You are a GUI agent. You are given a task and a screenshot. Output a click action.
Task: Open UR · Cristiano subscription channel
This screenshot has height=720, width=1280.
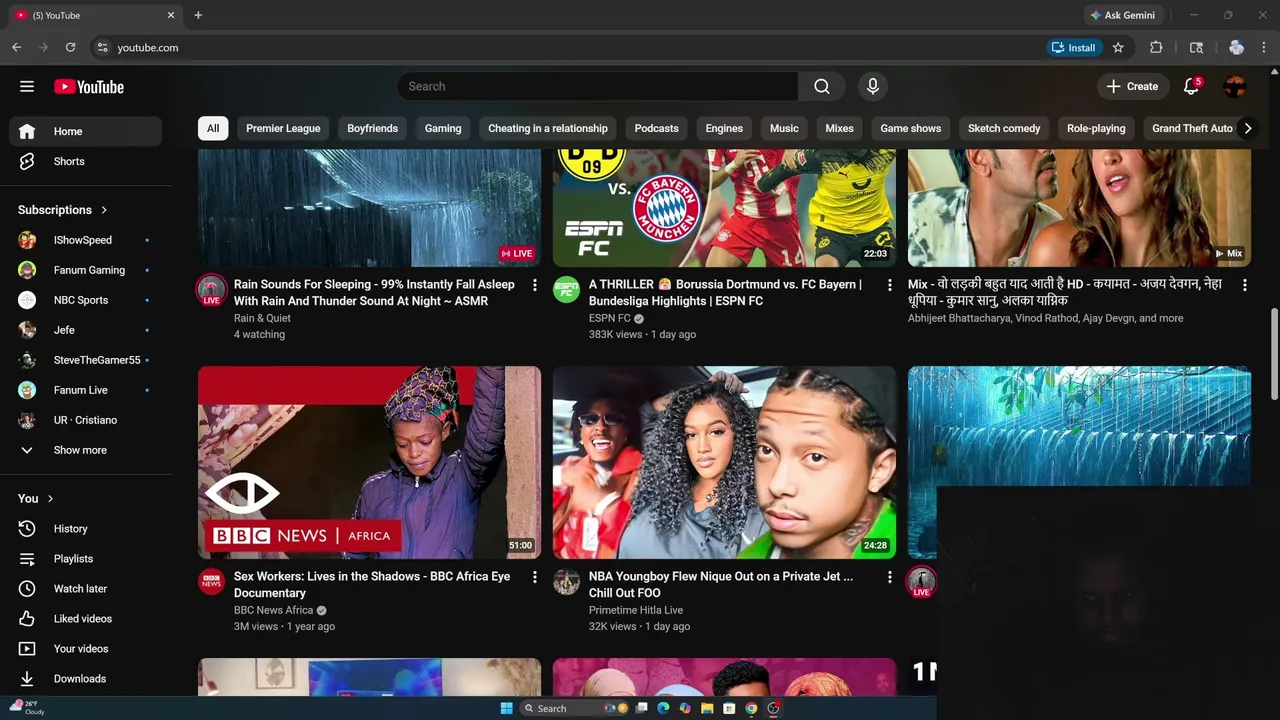[86, 420]
